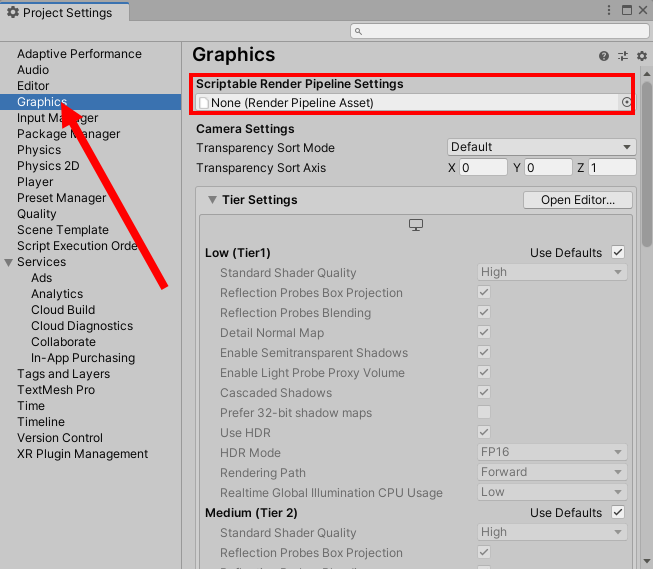Image resolution: width=653 pixels, height=569 pixels.
Task: Click the vertical scrollbar thumb in Graphics panel
Action: coord(646,164)
